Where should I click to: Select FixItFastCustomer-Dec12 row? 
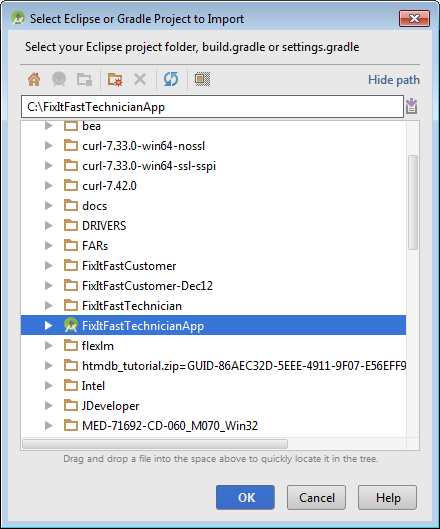point(213,285)
